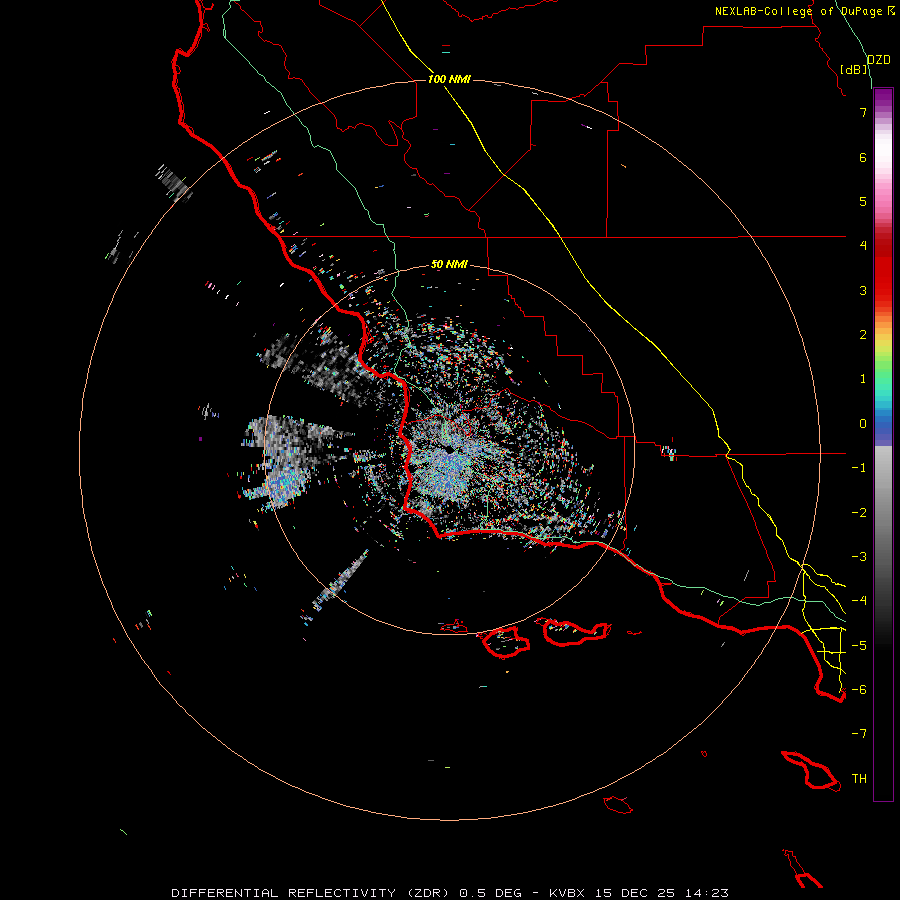Image resolution: width=900 pixels, height=900 pixels.
Task: Select the 0 dB scale label
Action: pos(863,424)
